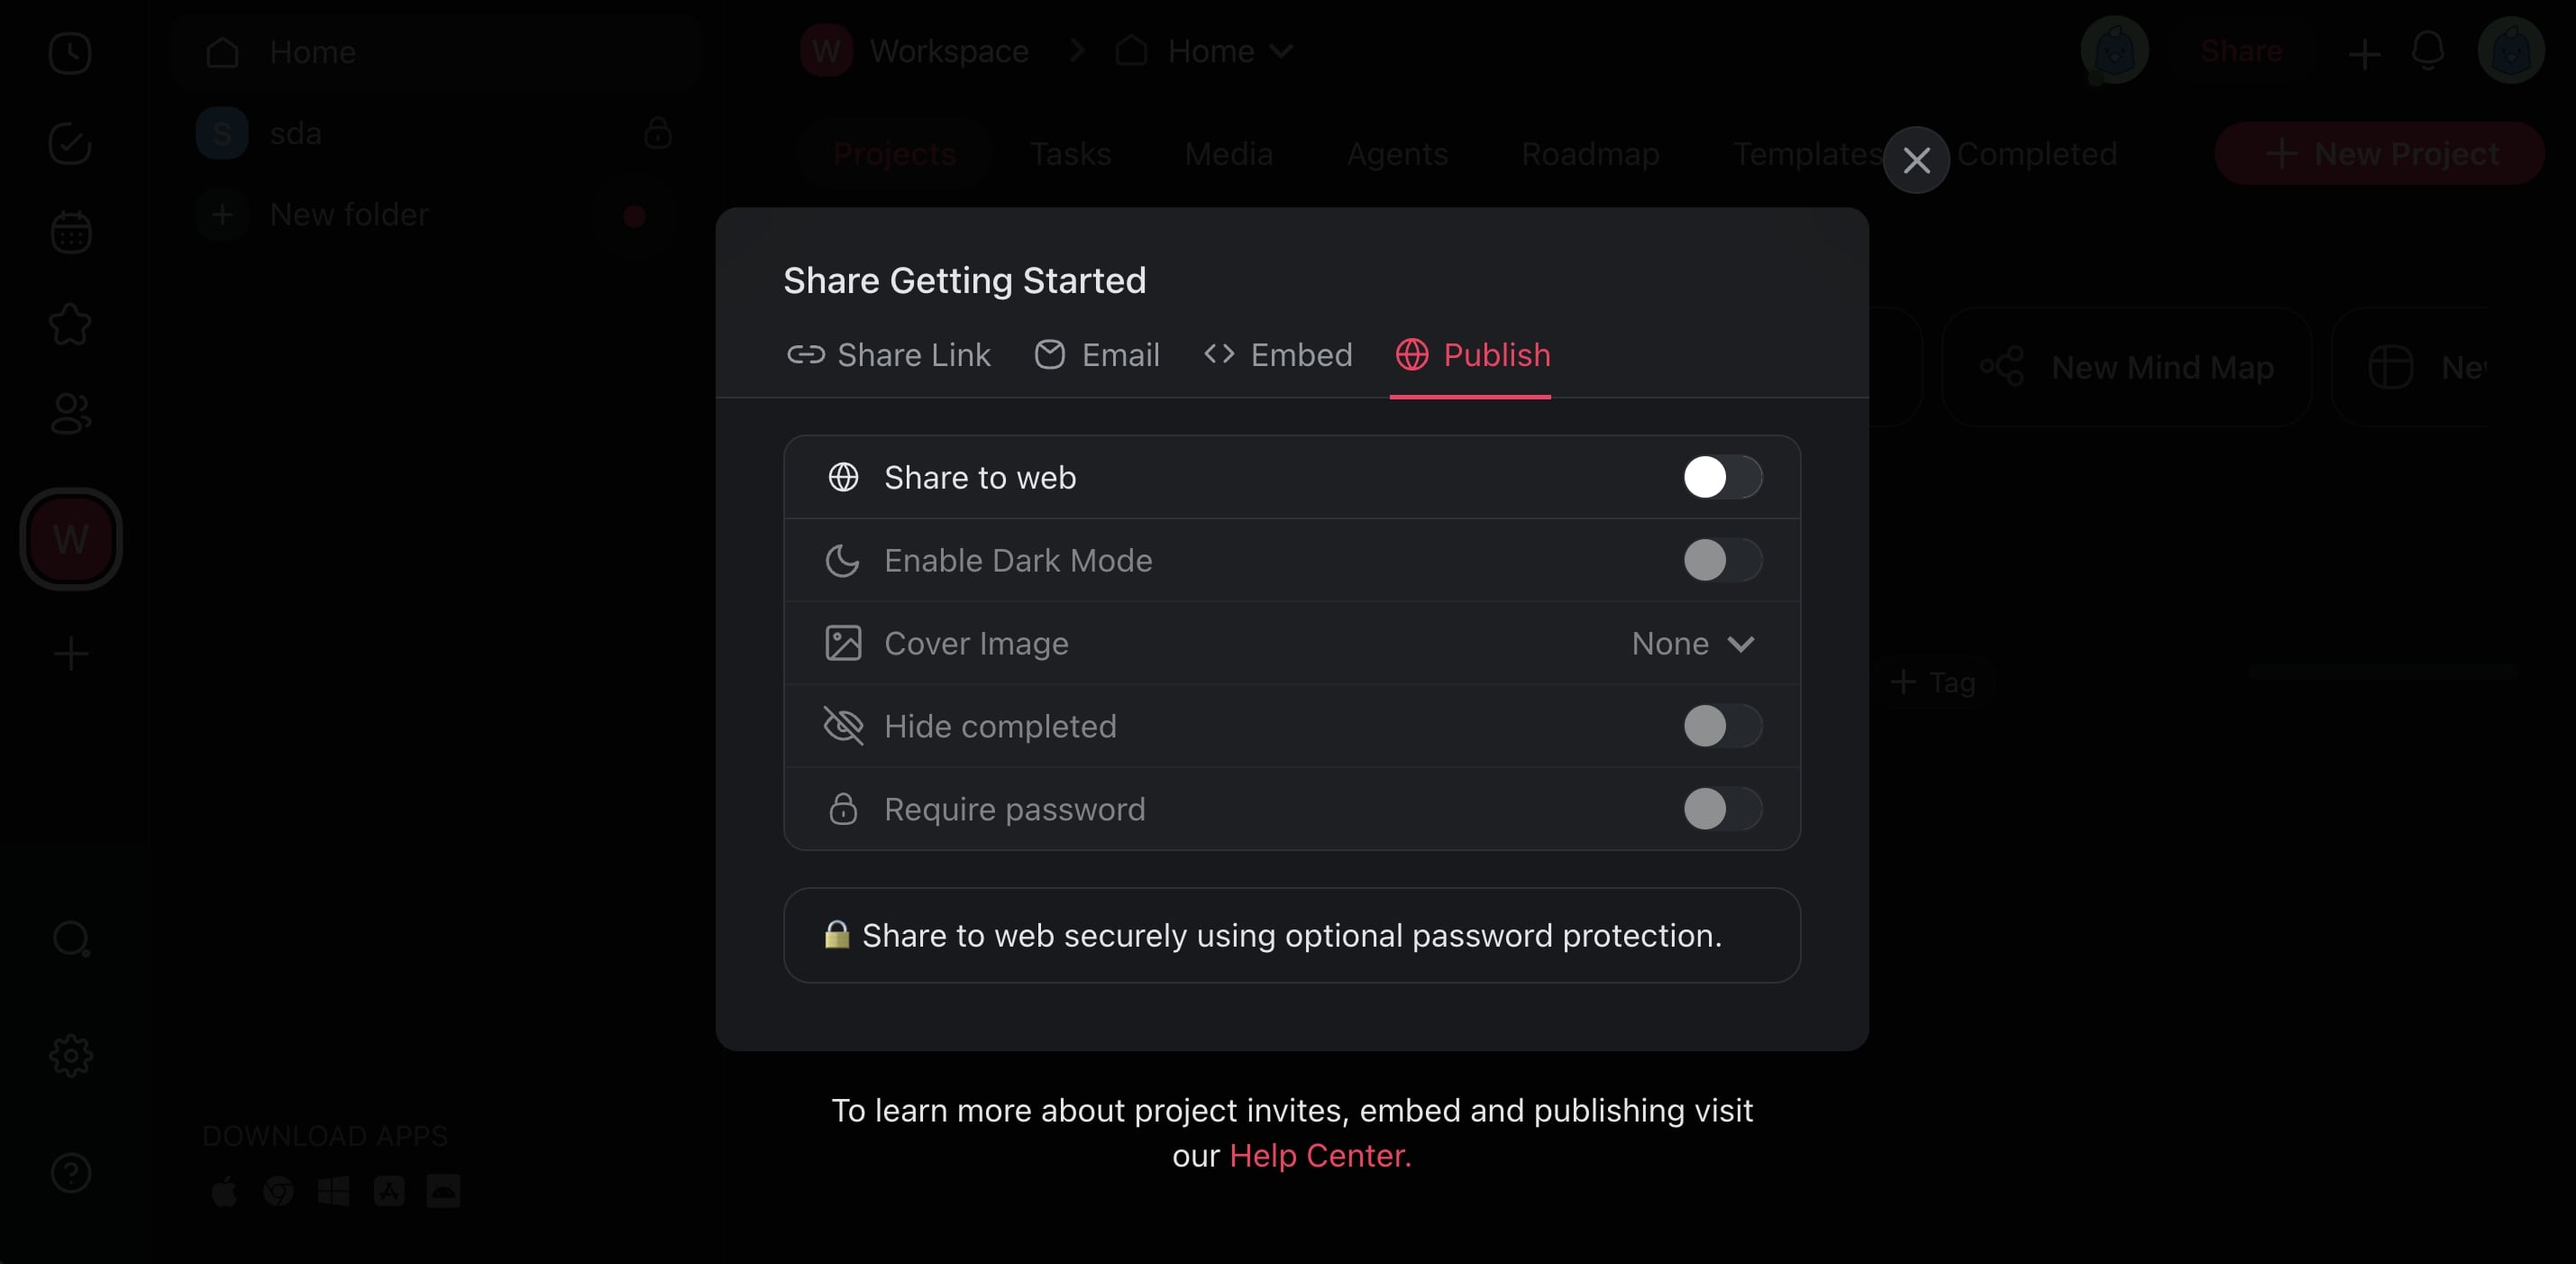Enable the Share to web toggle
Screen dimensions: 2576x1264
pos(1721,477)
